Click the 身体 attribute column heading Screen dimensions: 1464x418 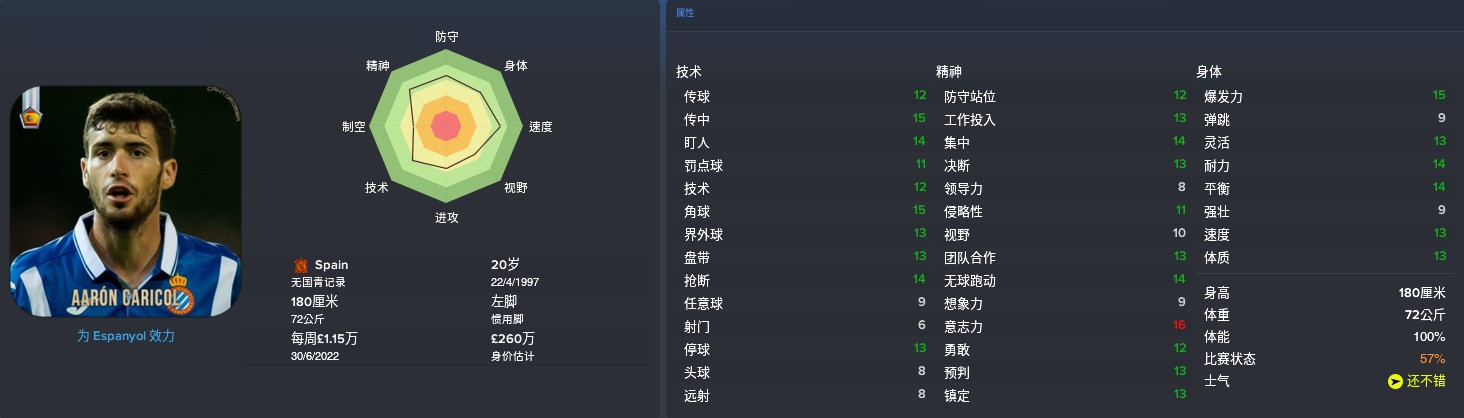[1209, 72]
